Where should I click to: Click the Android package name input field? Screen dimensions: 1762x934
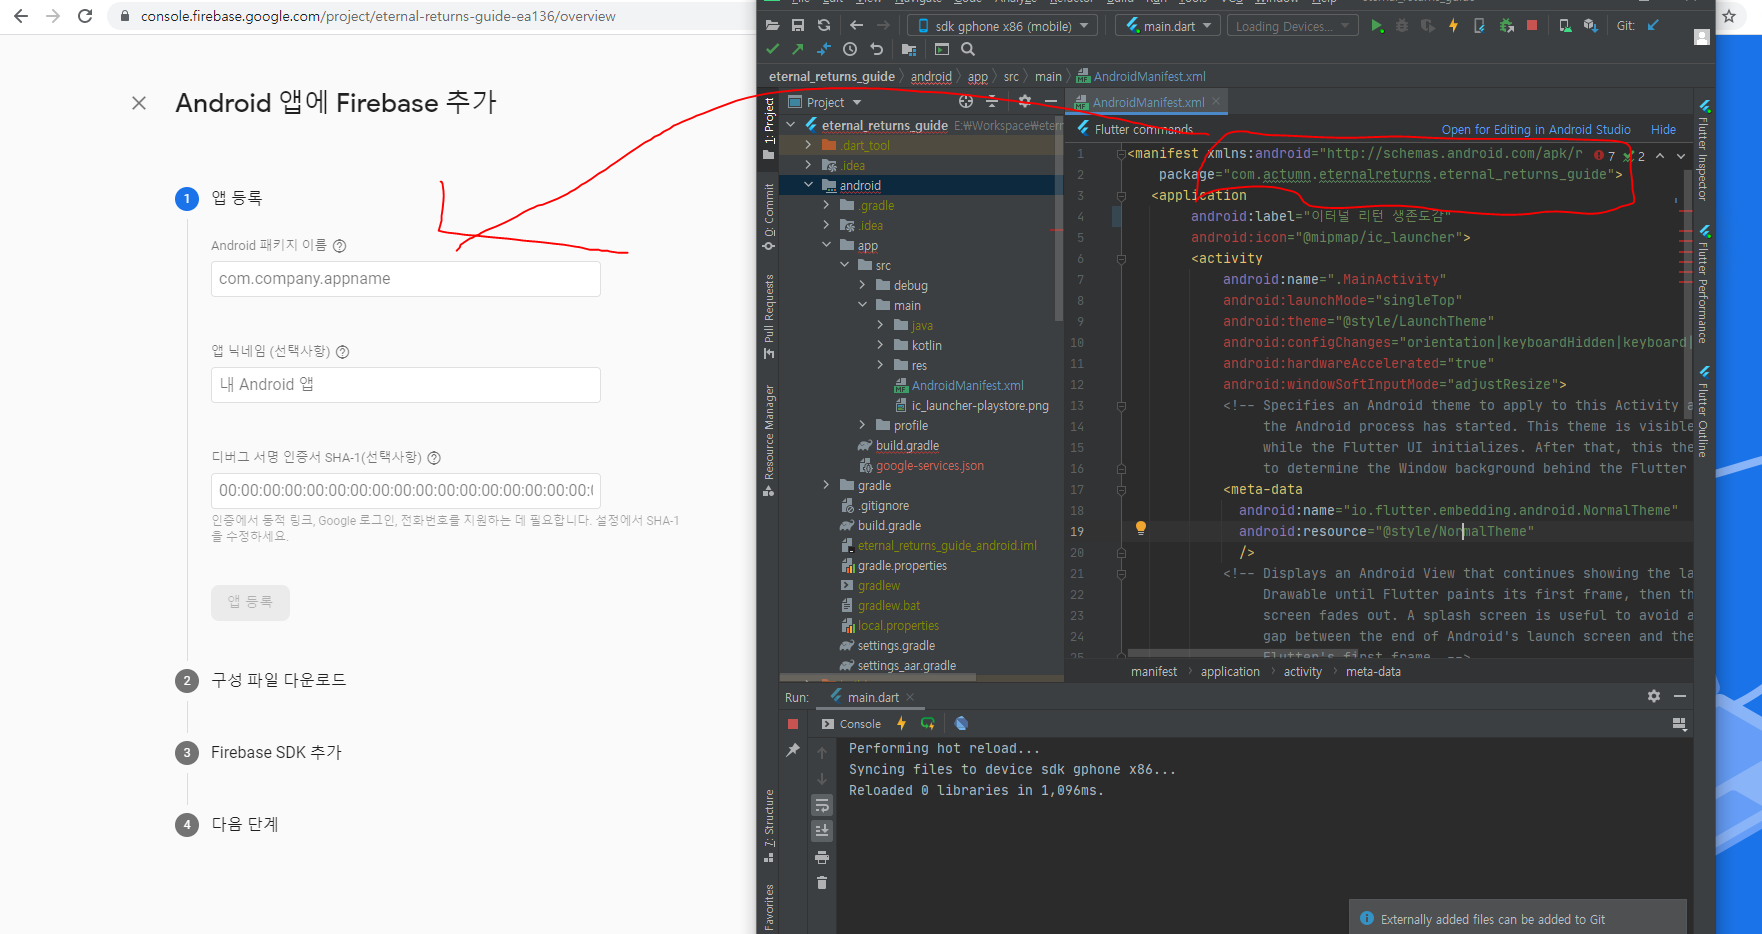click(405, 279)
